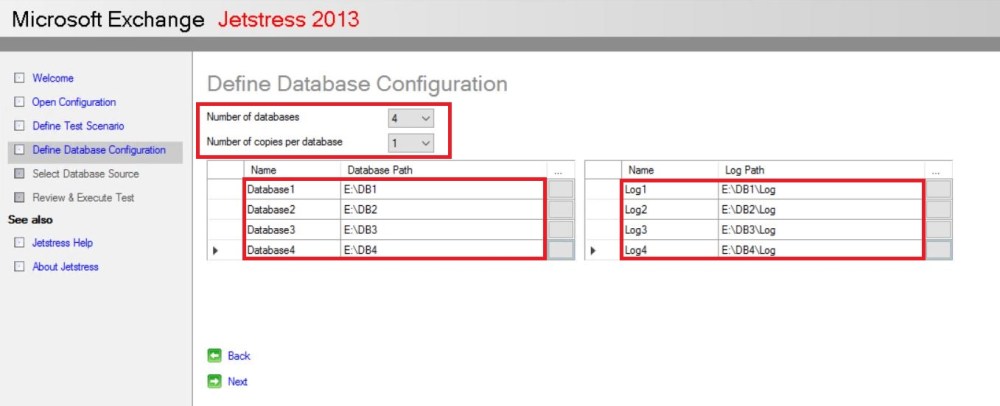Edit the E:\DB2 database path cell
This screenshot has height=406, width=1000.
click(x=440, y=209)
